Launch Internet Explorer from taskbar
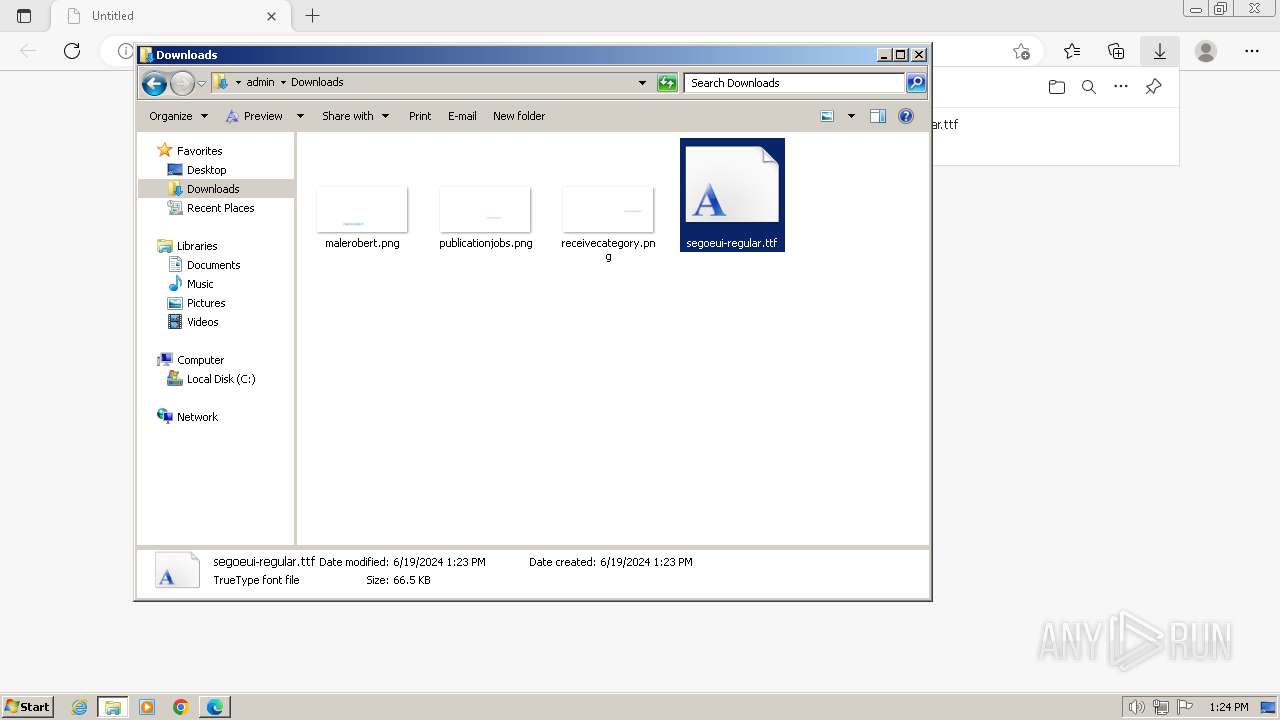This screenshot has width=1280, height=720. tap(80, 707)
